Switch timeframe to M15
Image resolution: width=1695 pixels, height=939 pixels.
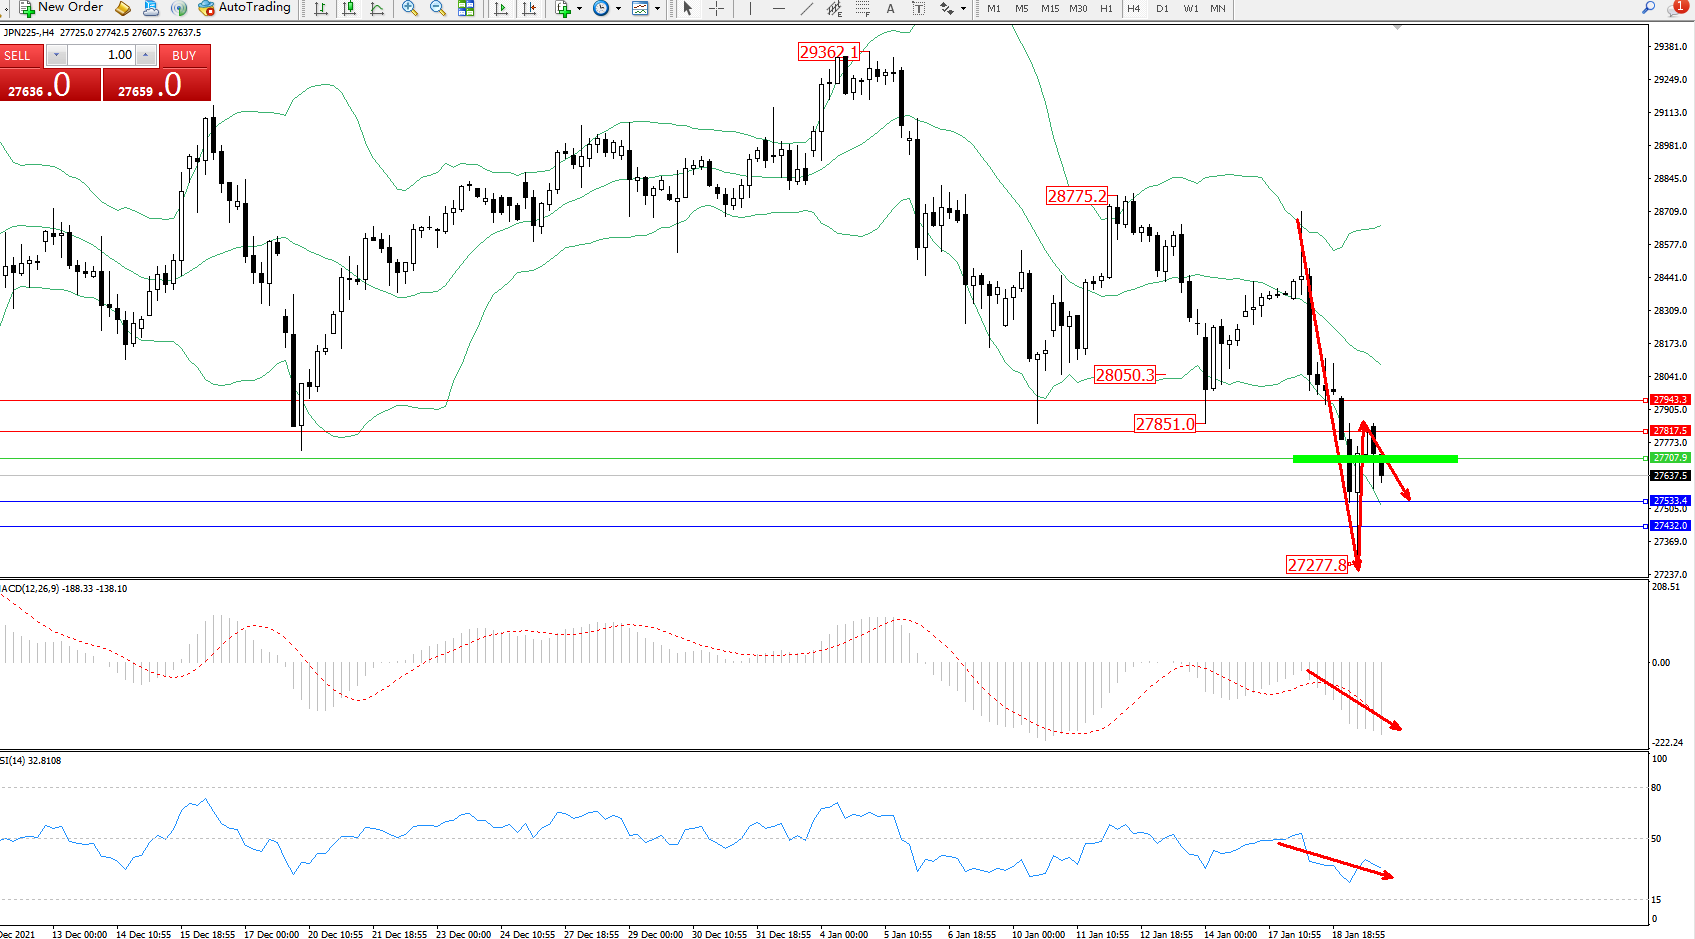tap(1050, 9)
